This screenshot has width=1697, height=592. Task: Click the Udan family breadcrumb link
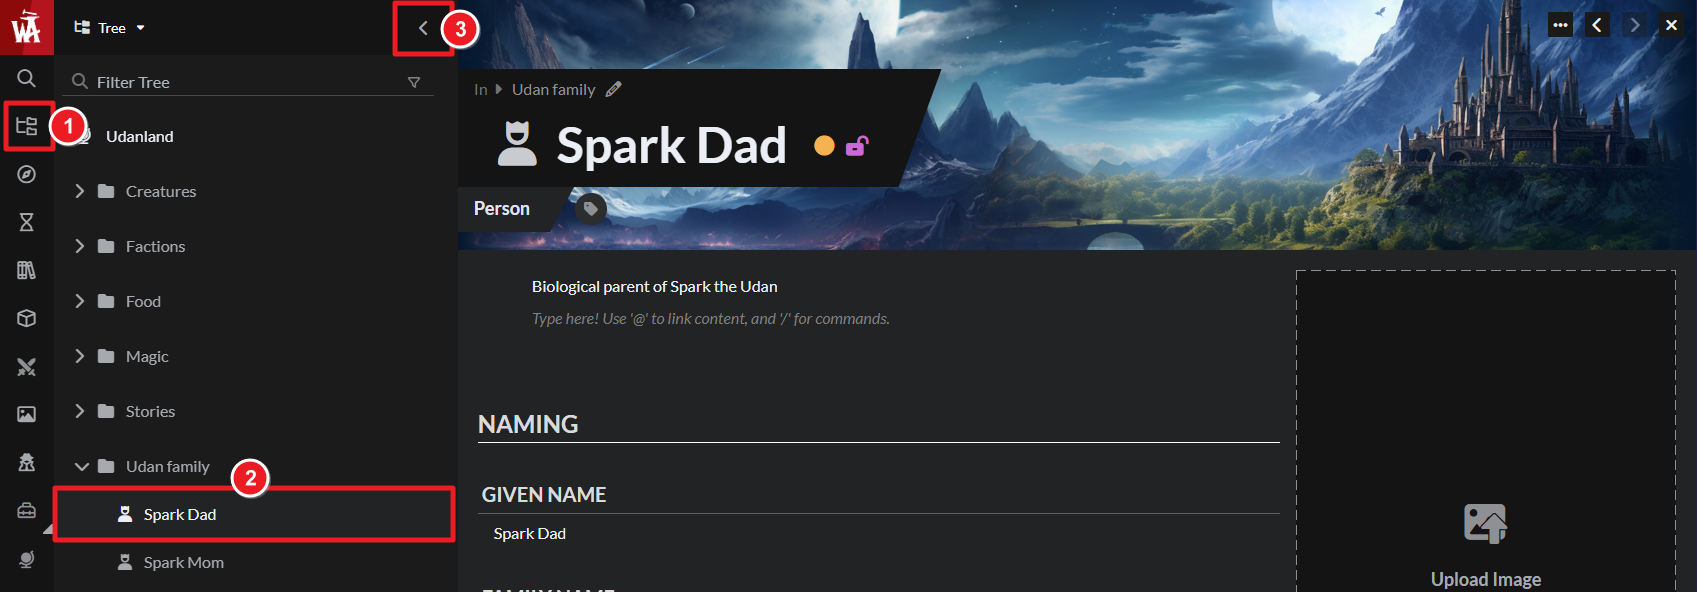(x=554, y=90)
